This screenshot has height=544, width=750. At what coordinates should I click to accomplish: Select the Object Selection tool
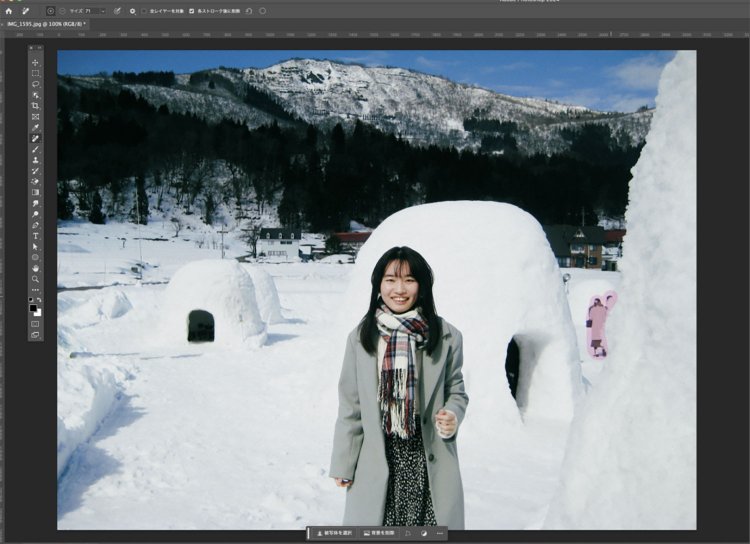(35, 95)
